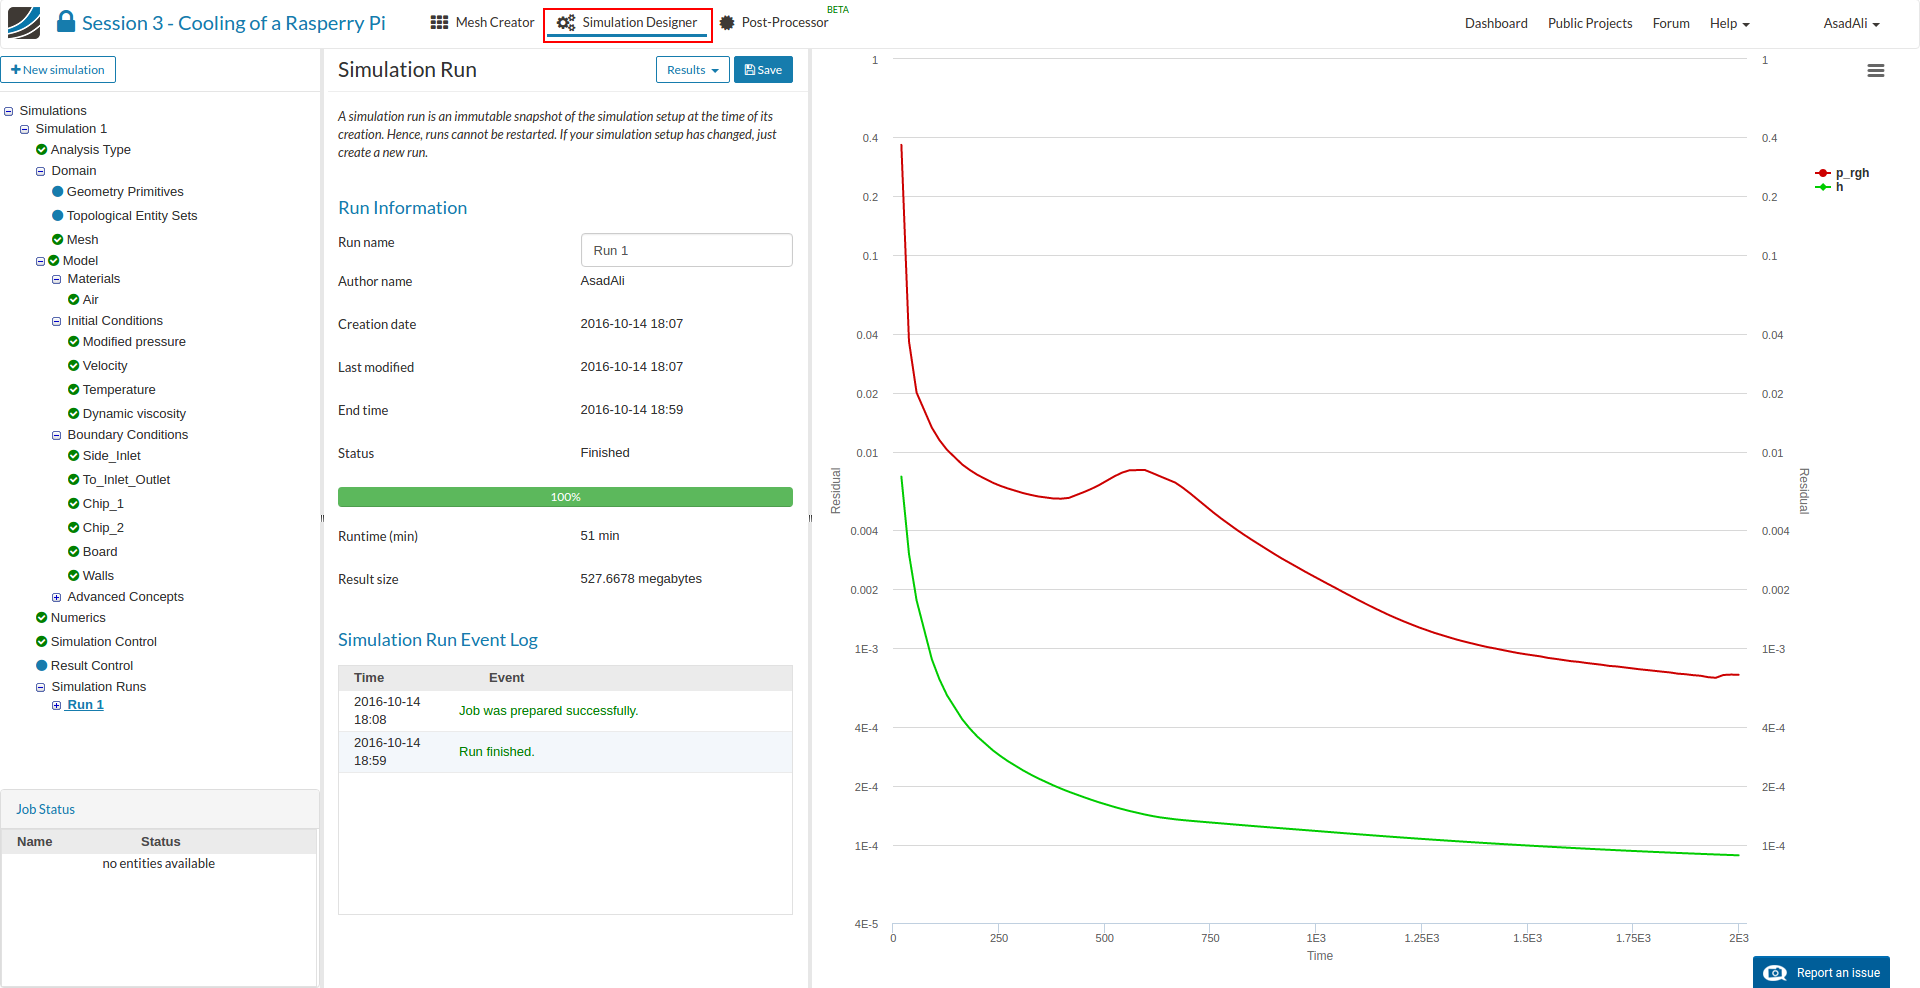
Task: Click the check icon beside Board
Action: click(x=74, y=552)
